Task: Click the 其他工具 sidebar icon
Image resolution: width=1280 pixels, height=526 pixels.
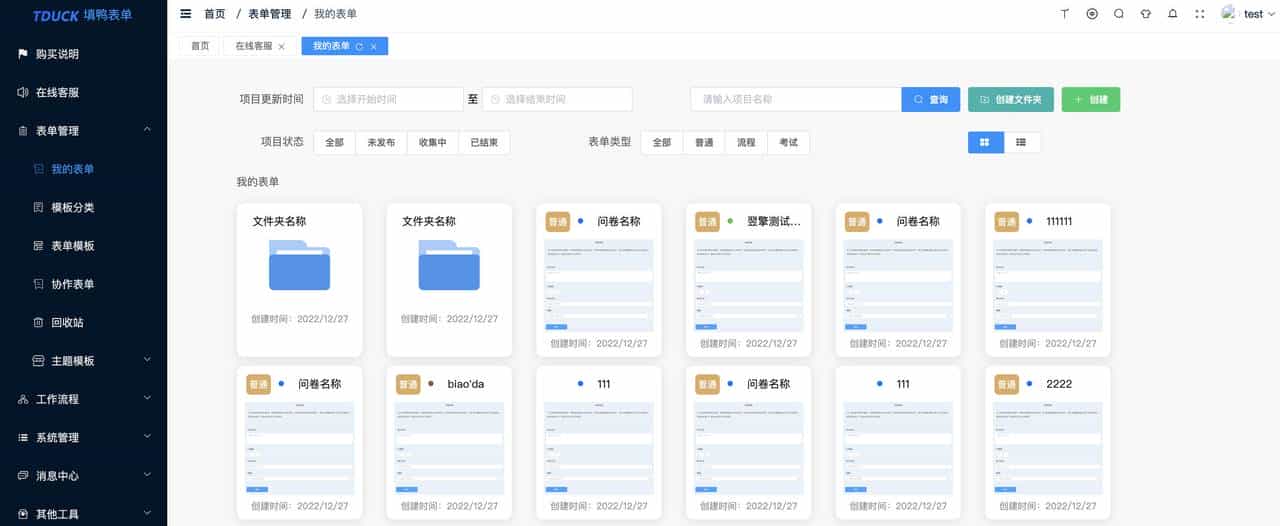Action: pyautogui.click(x=23, y=514)
